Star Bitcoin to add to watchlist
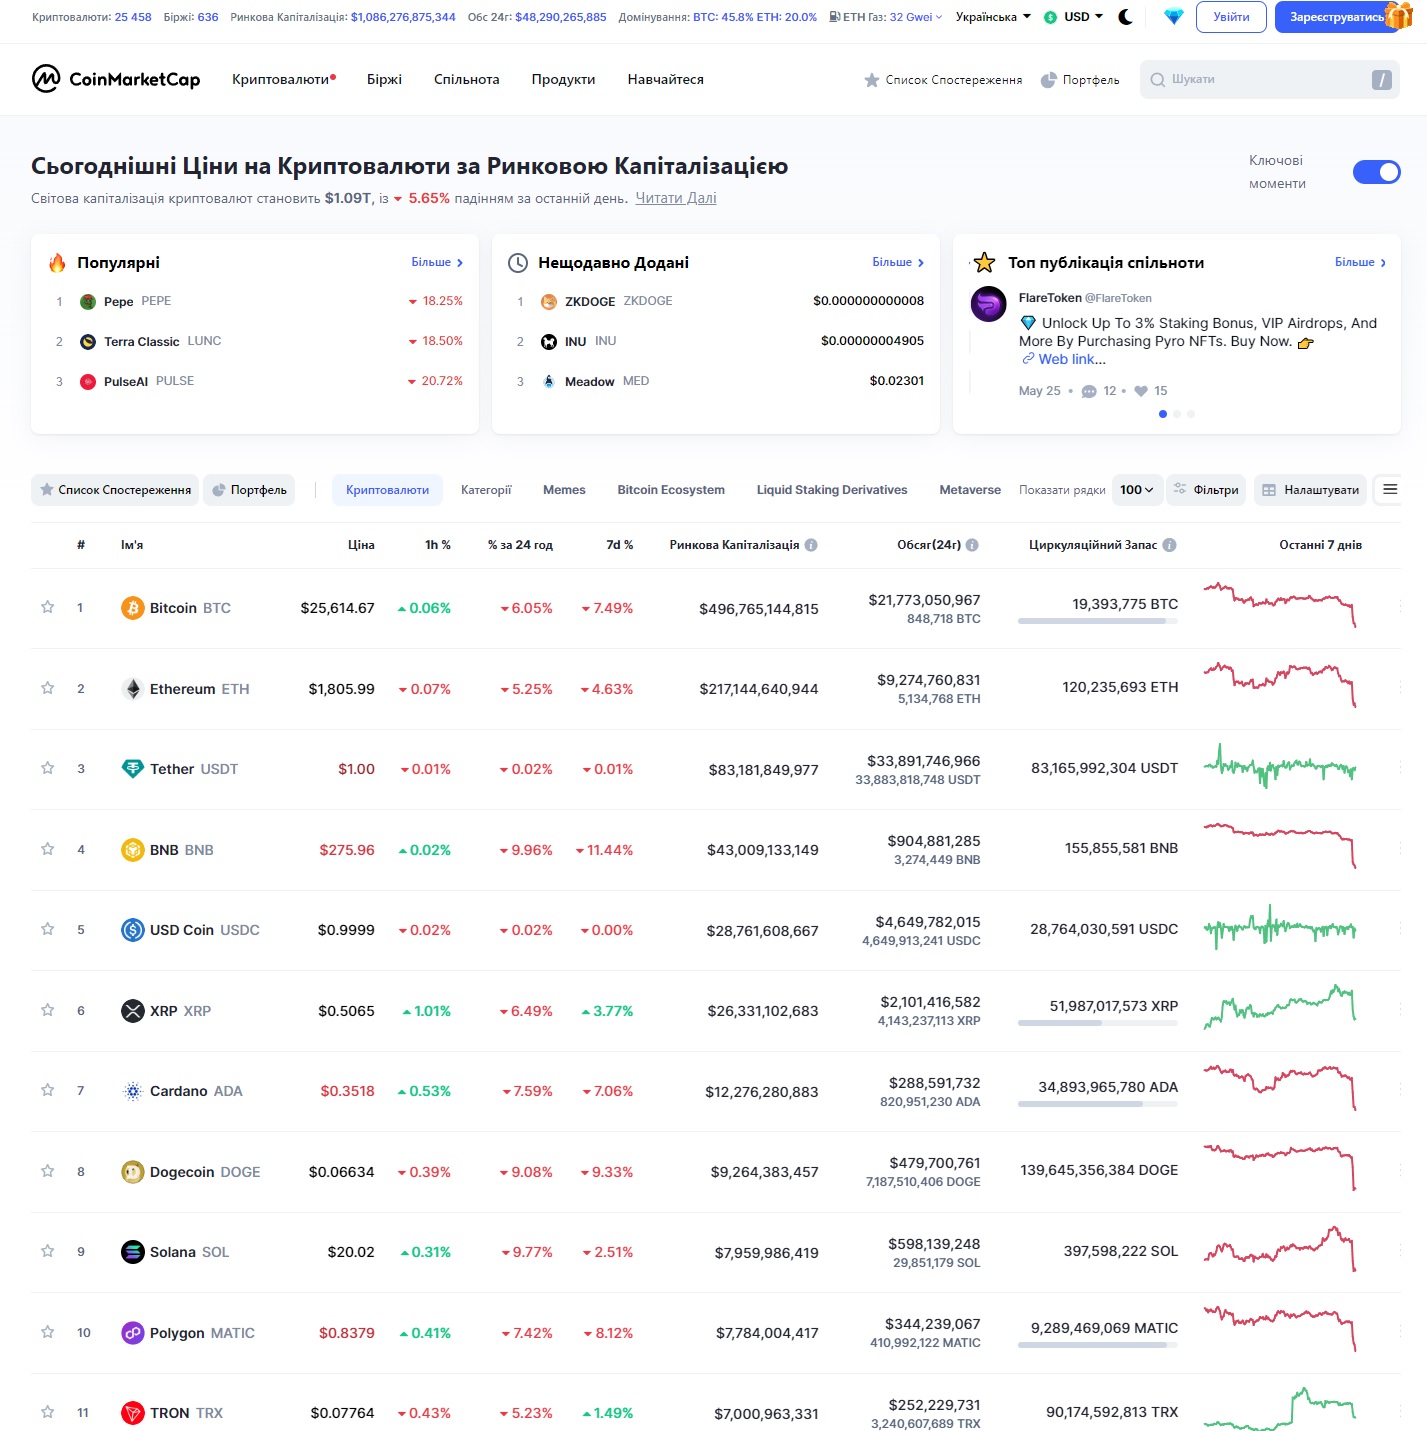 [47, 607]
